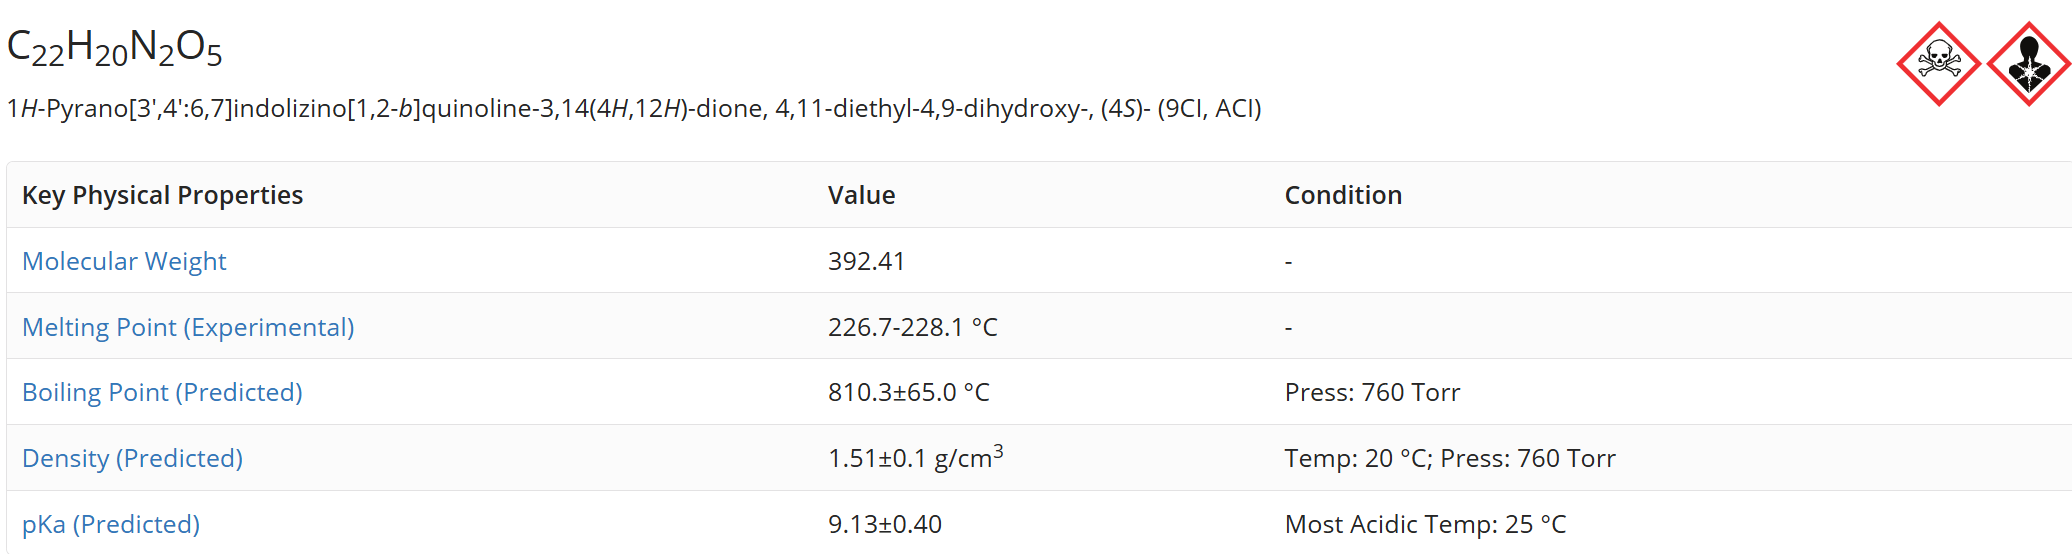Click the Condition column header
Viewport: 2072px width, 554px height.
click(1343, 195)
